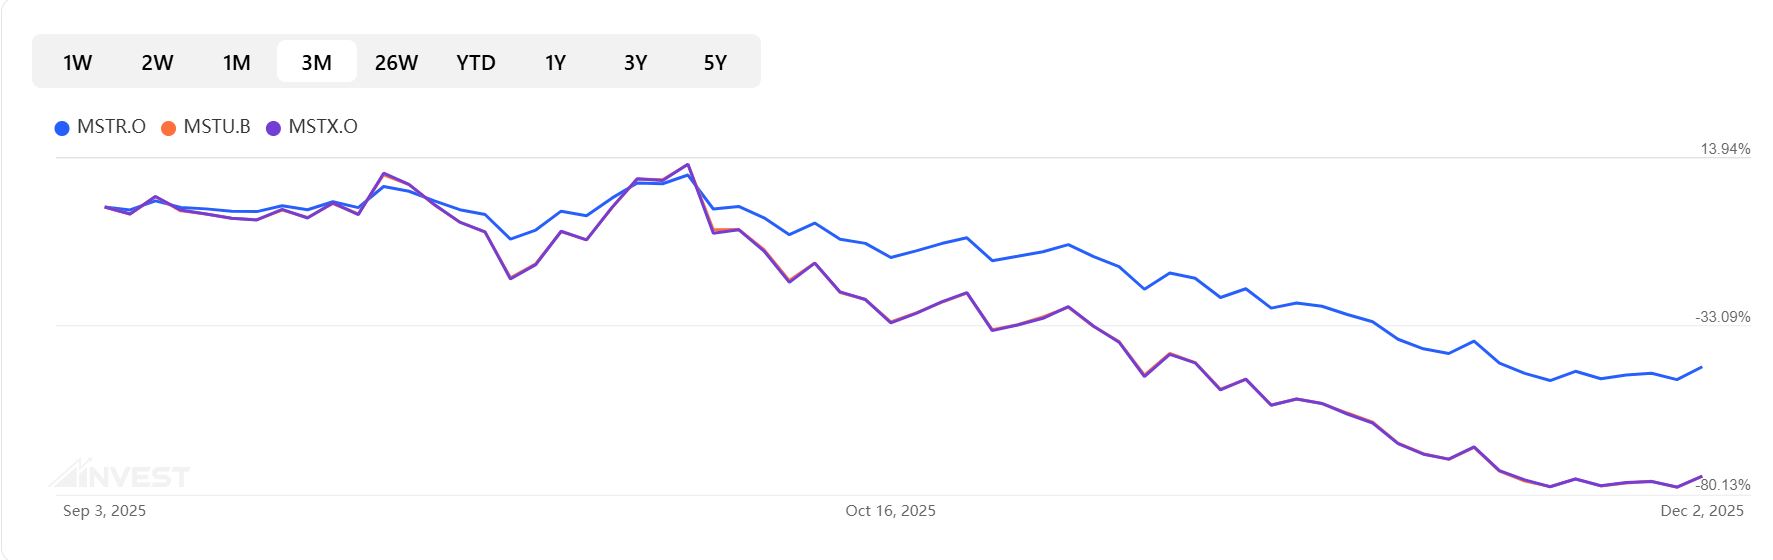Switch to YTD performance view

[x=476, y=62]
